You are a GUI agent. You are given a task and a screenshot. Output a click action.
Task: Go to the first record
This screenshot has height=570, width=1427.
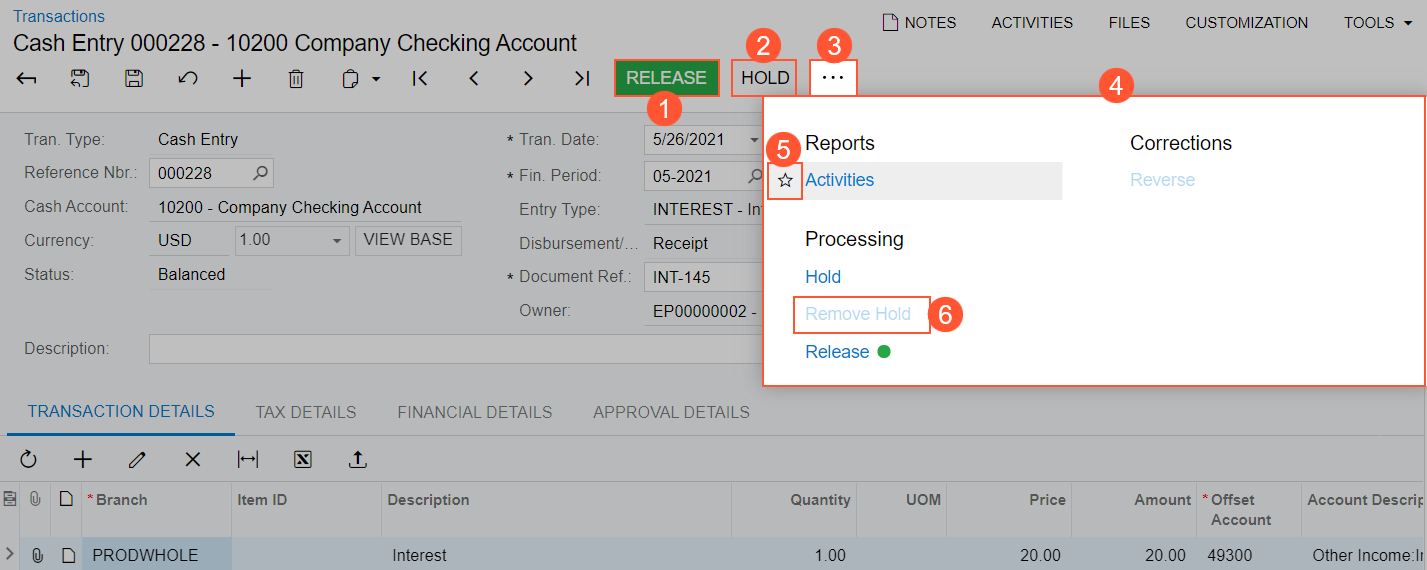pos(420,79)
